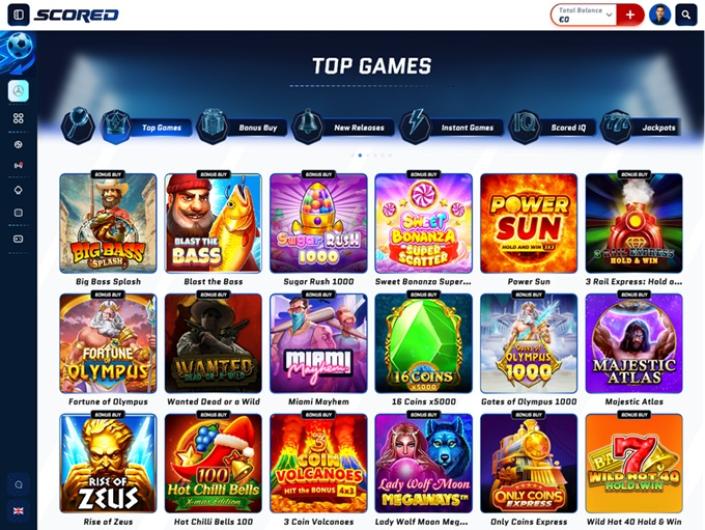705x530 pixels.
Task: Click the Miami Mayhem title link
Action: click(x=318, y=401)
